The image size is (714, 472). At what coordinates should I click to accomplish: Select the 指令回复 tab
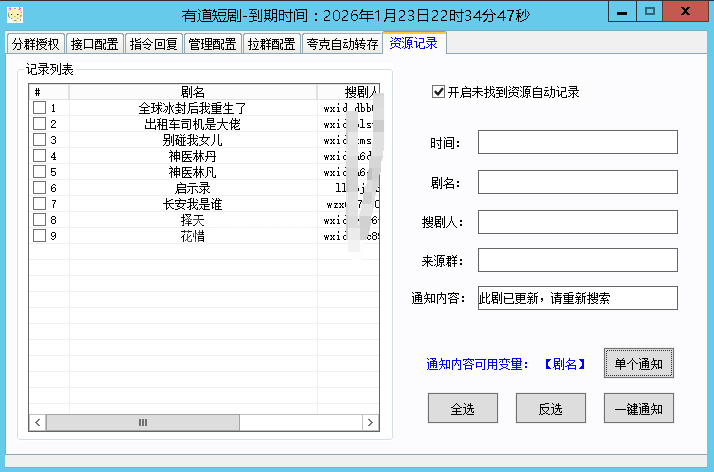pos(153,44)
